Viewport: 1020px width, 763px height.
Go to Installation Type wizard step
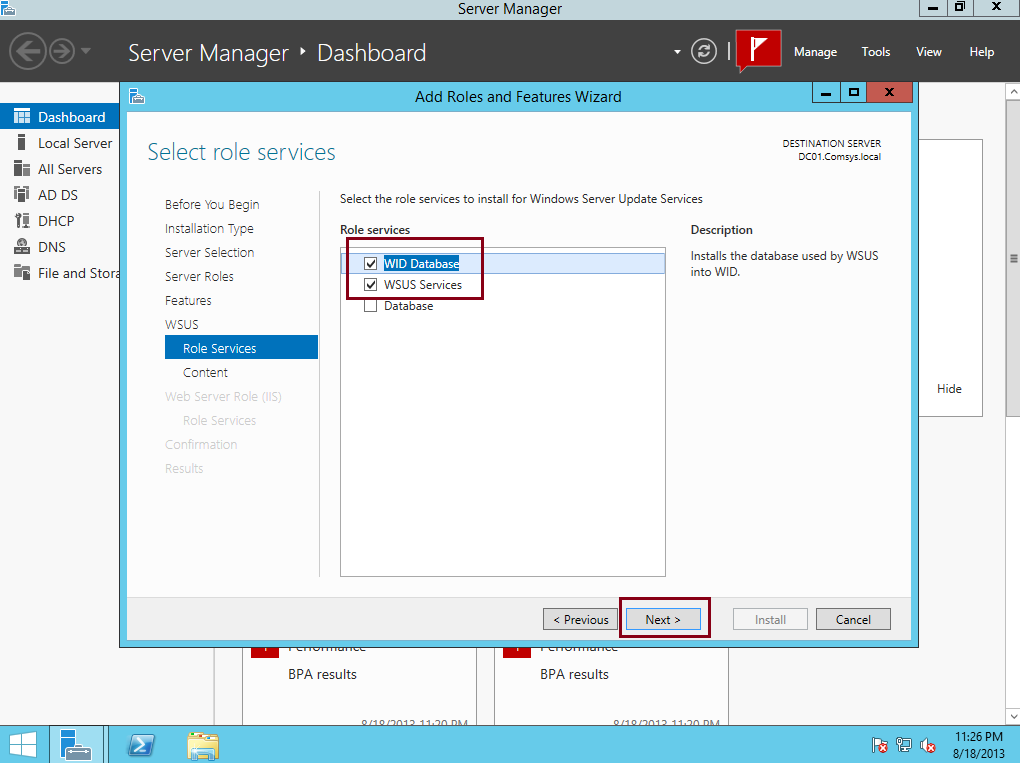(x=209, y=228)
